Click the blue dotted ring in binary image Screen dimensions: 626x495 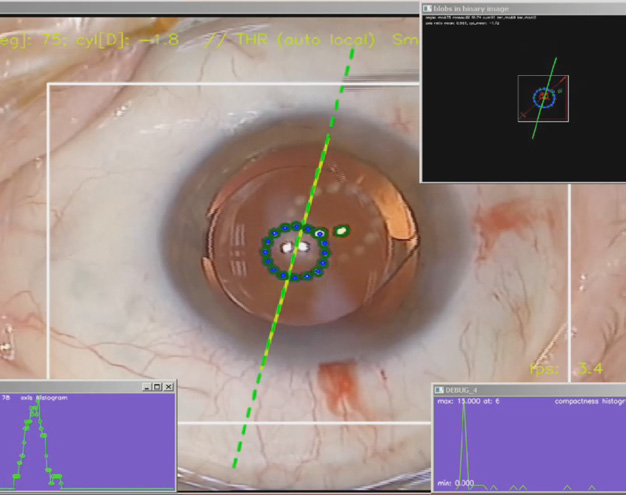tap(543, 98)
